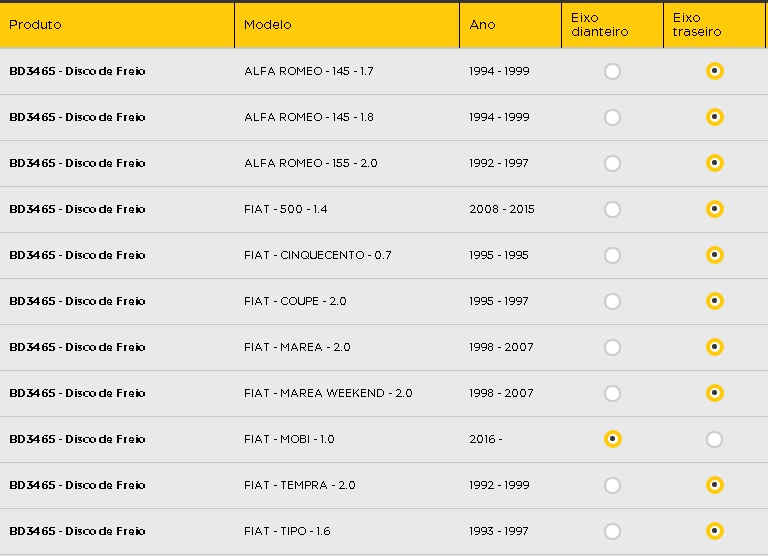Click model text ALFA ROMEO - 145 - 1.8
The image size is (768, 556).
[x=309, y=118]
